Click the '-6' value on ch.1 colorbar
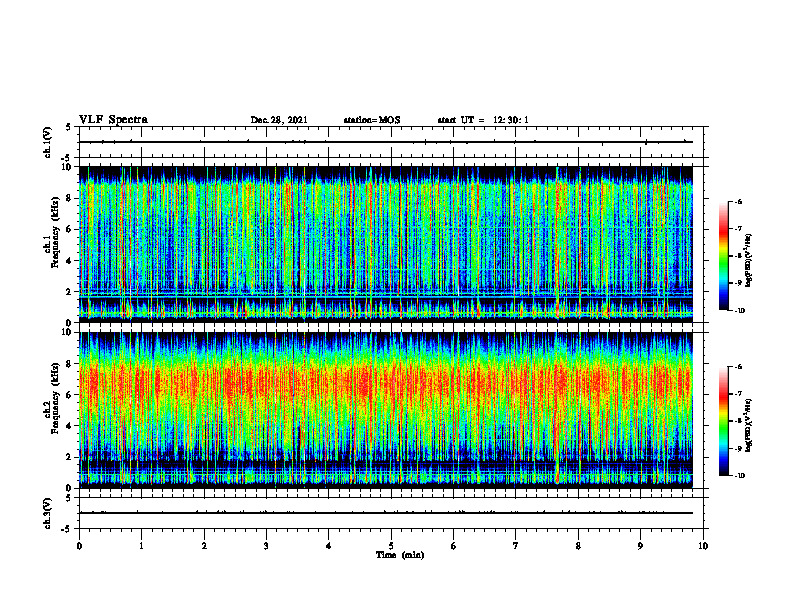This screenshot has height=612, width=792. (x=738, y=201)
